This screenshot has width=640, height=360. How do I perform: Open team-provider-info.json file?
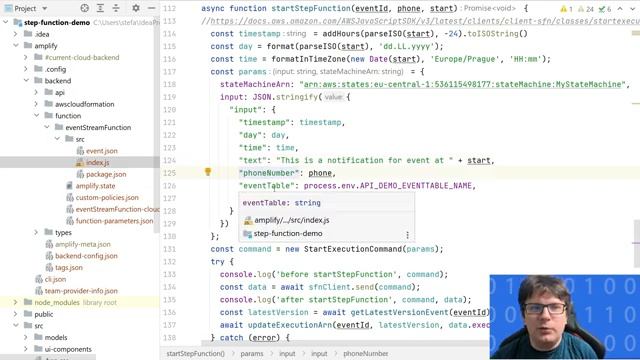pos(81,291)
